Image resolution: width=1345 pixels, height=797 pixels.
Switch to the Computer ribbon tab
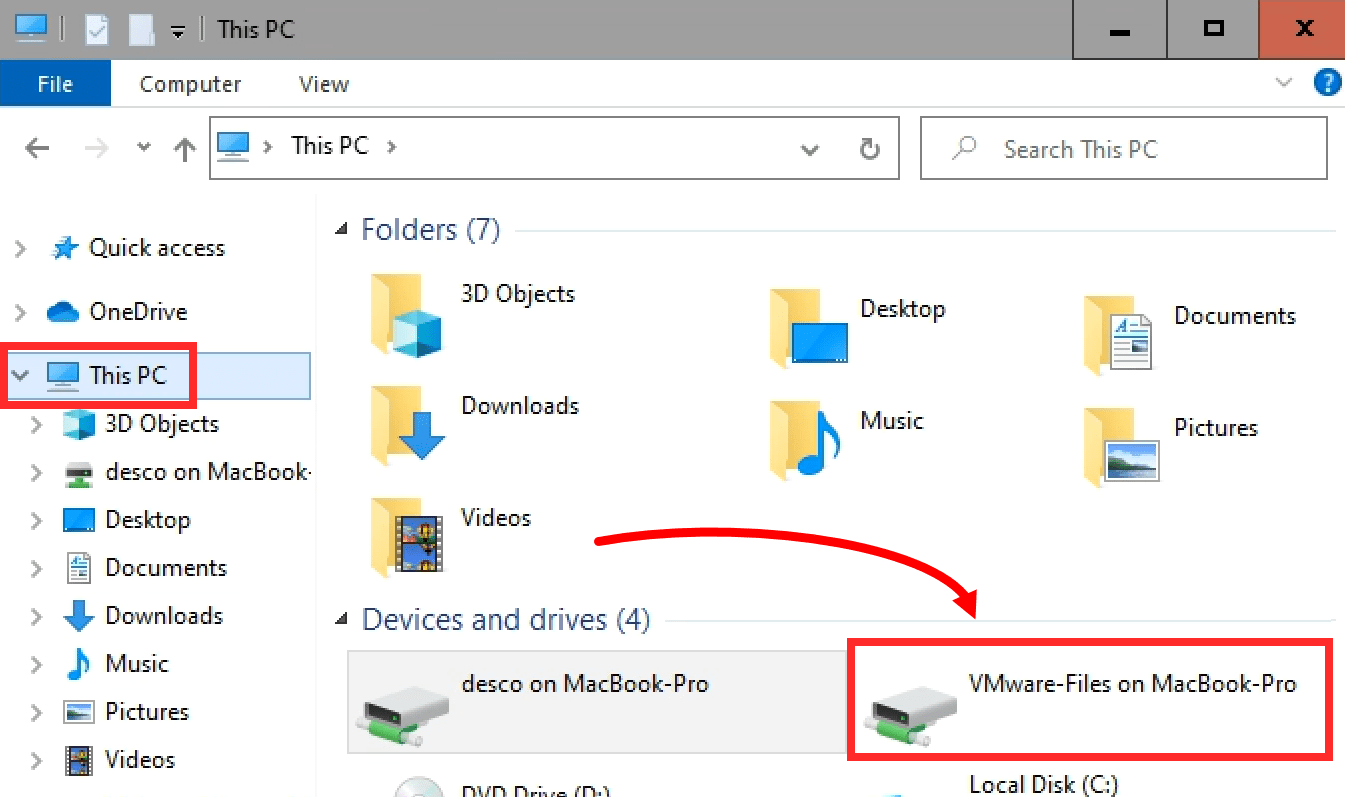(190, 84)
